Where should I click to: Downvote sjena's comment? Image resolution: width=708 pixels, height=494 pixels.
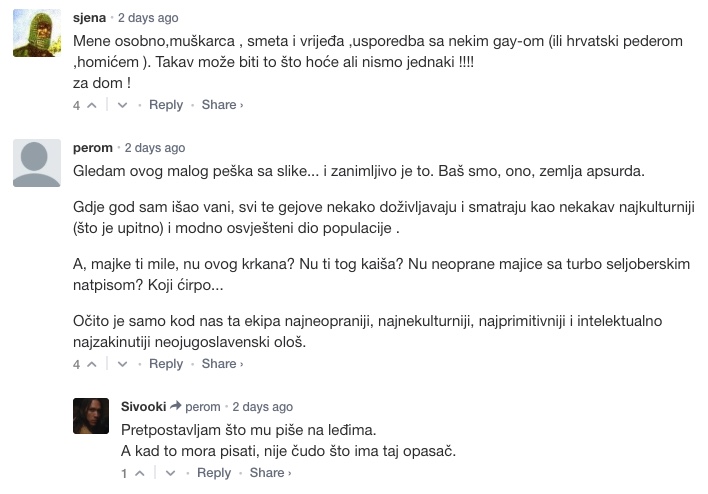click(x=122, y=105)
